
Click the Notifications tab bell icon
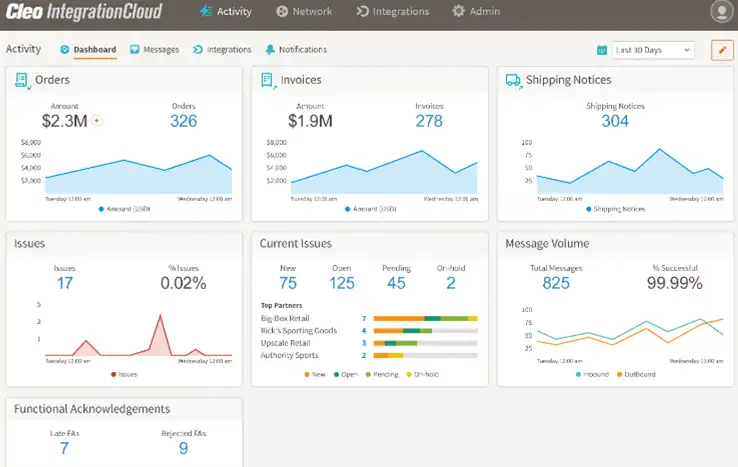[x=270, y=49]
